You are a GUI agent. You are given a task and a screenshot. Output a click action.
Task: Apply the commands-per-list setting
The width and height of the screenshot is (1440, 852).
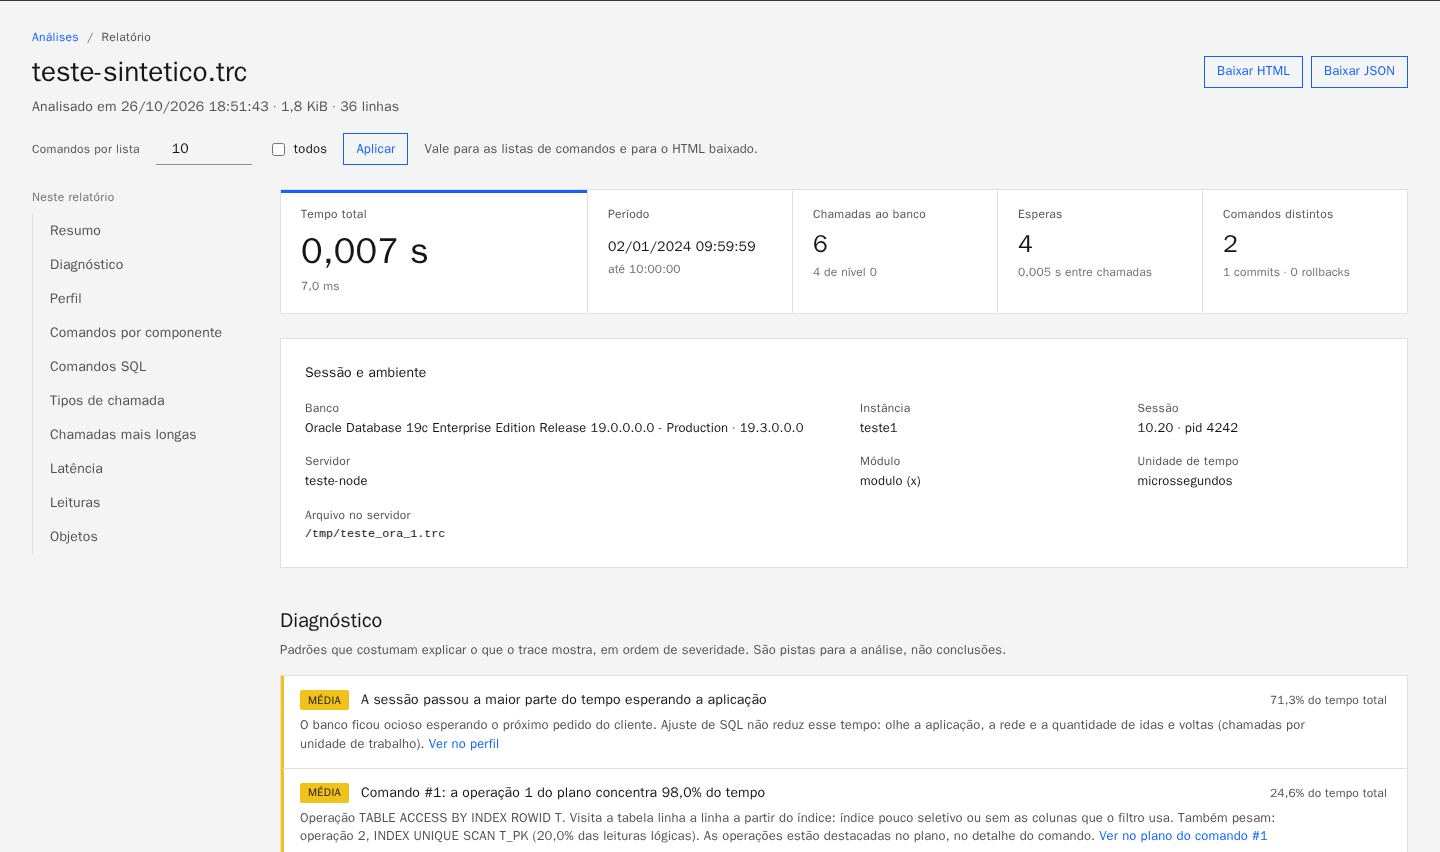click(375, 149)
